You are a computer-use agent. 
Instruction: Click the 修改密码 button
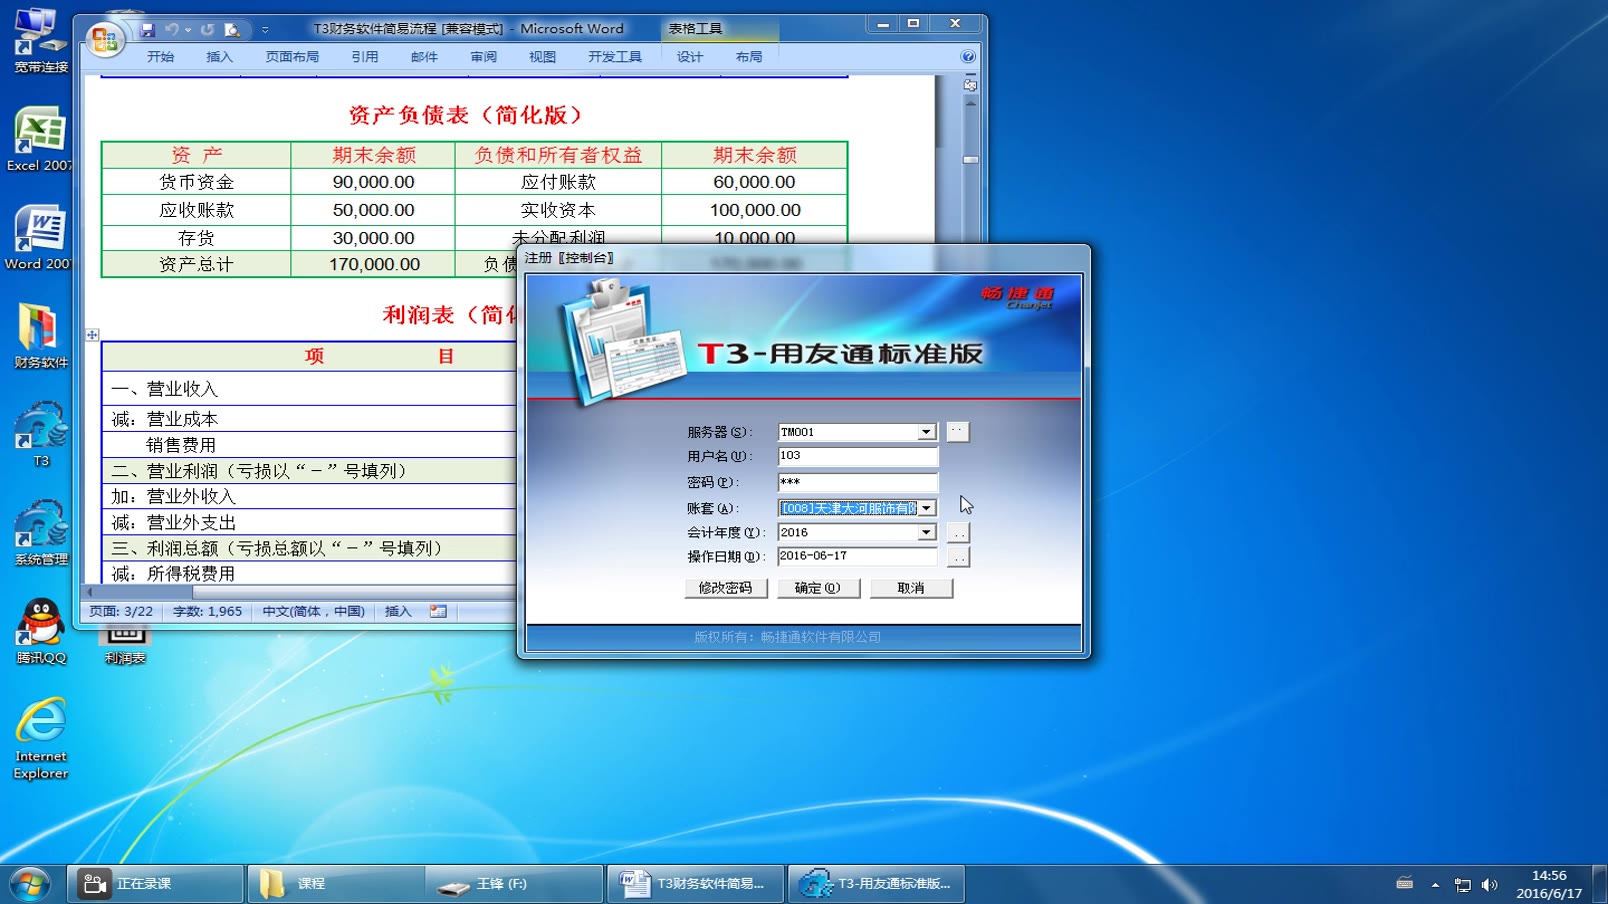(727, 588)
